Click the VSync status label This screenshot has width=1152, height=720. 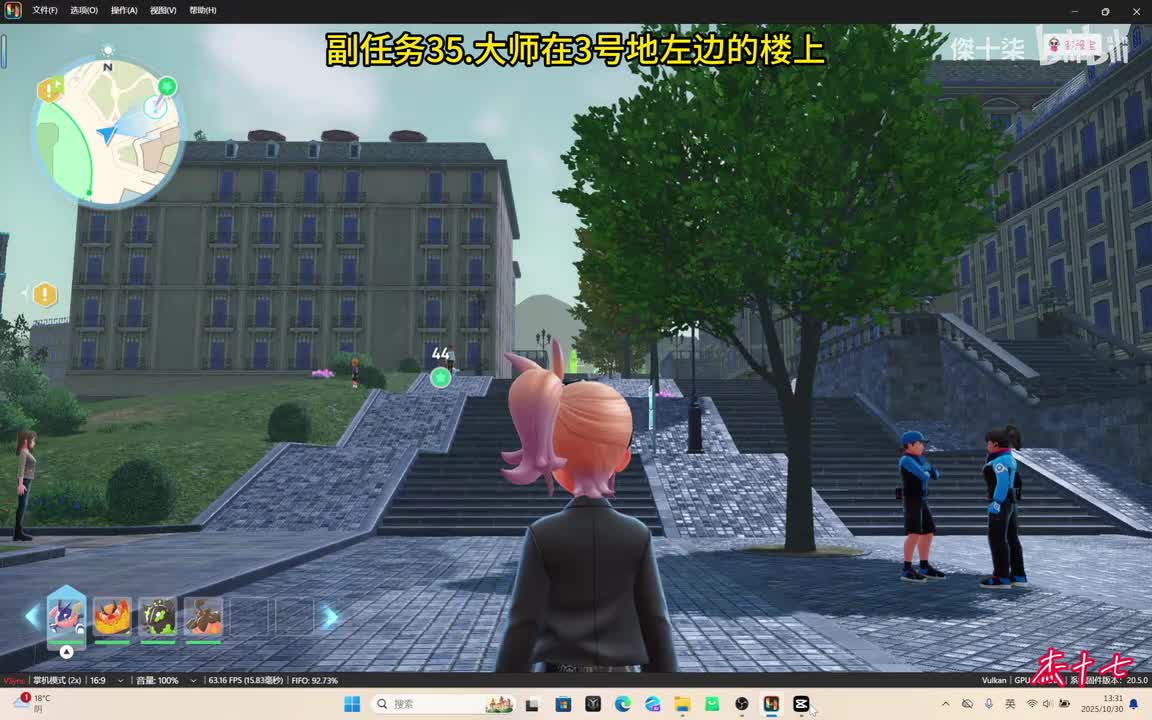pos(14,680)
